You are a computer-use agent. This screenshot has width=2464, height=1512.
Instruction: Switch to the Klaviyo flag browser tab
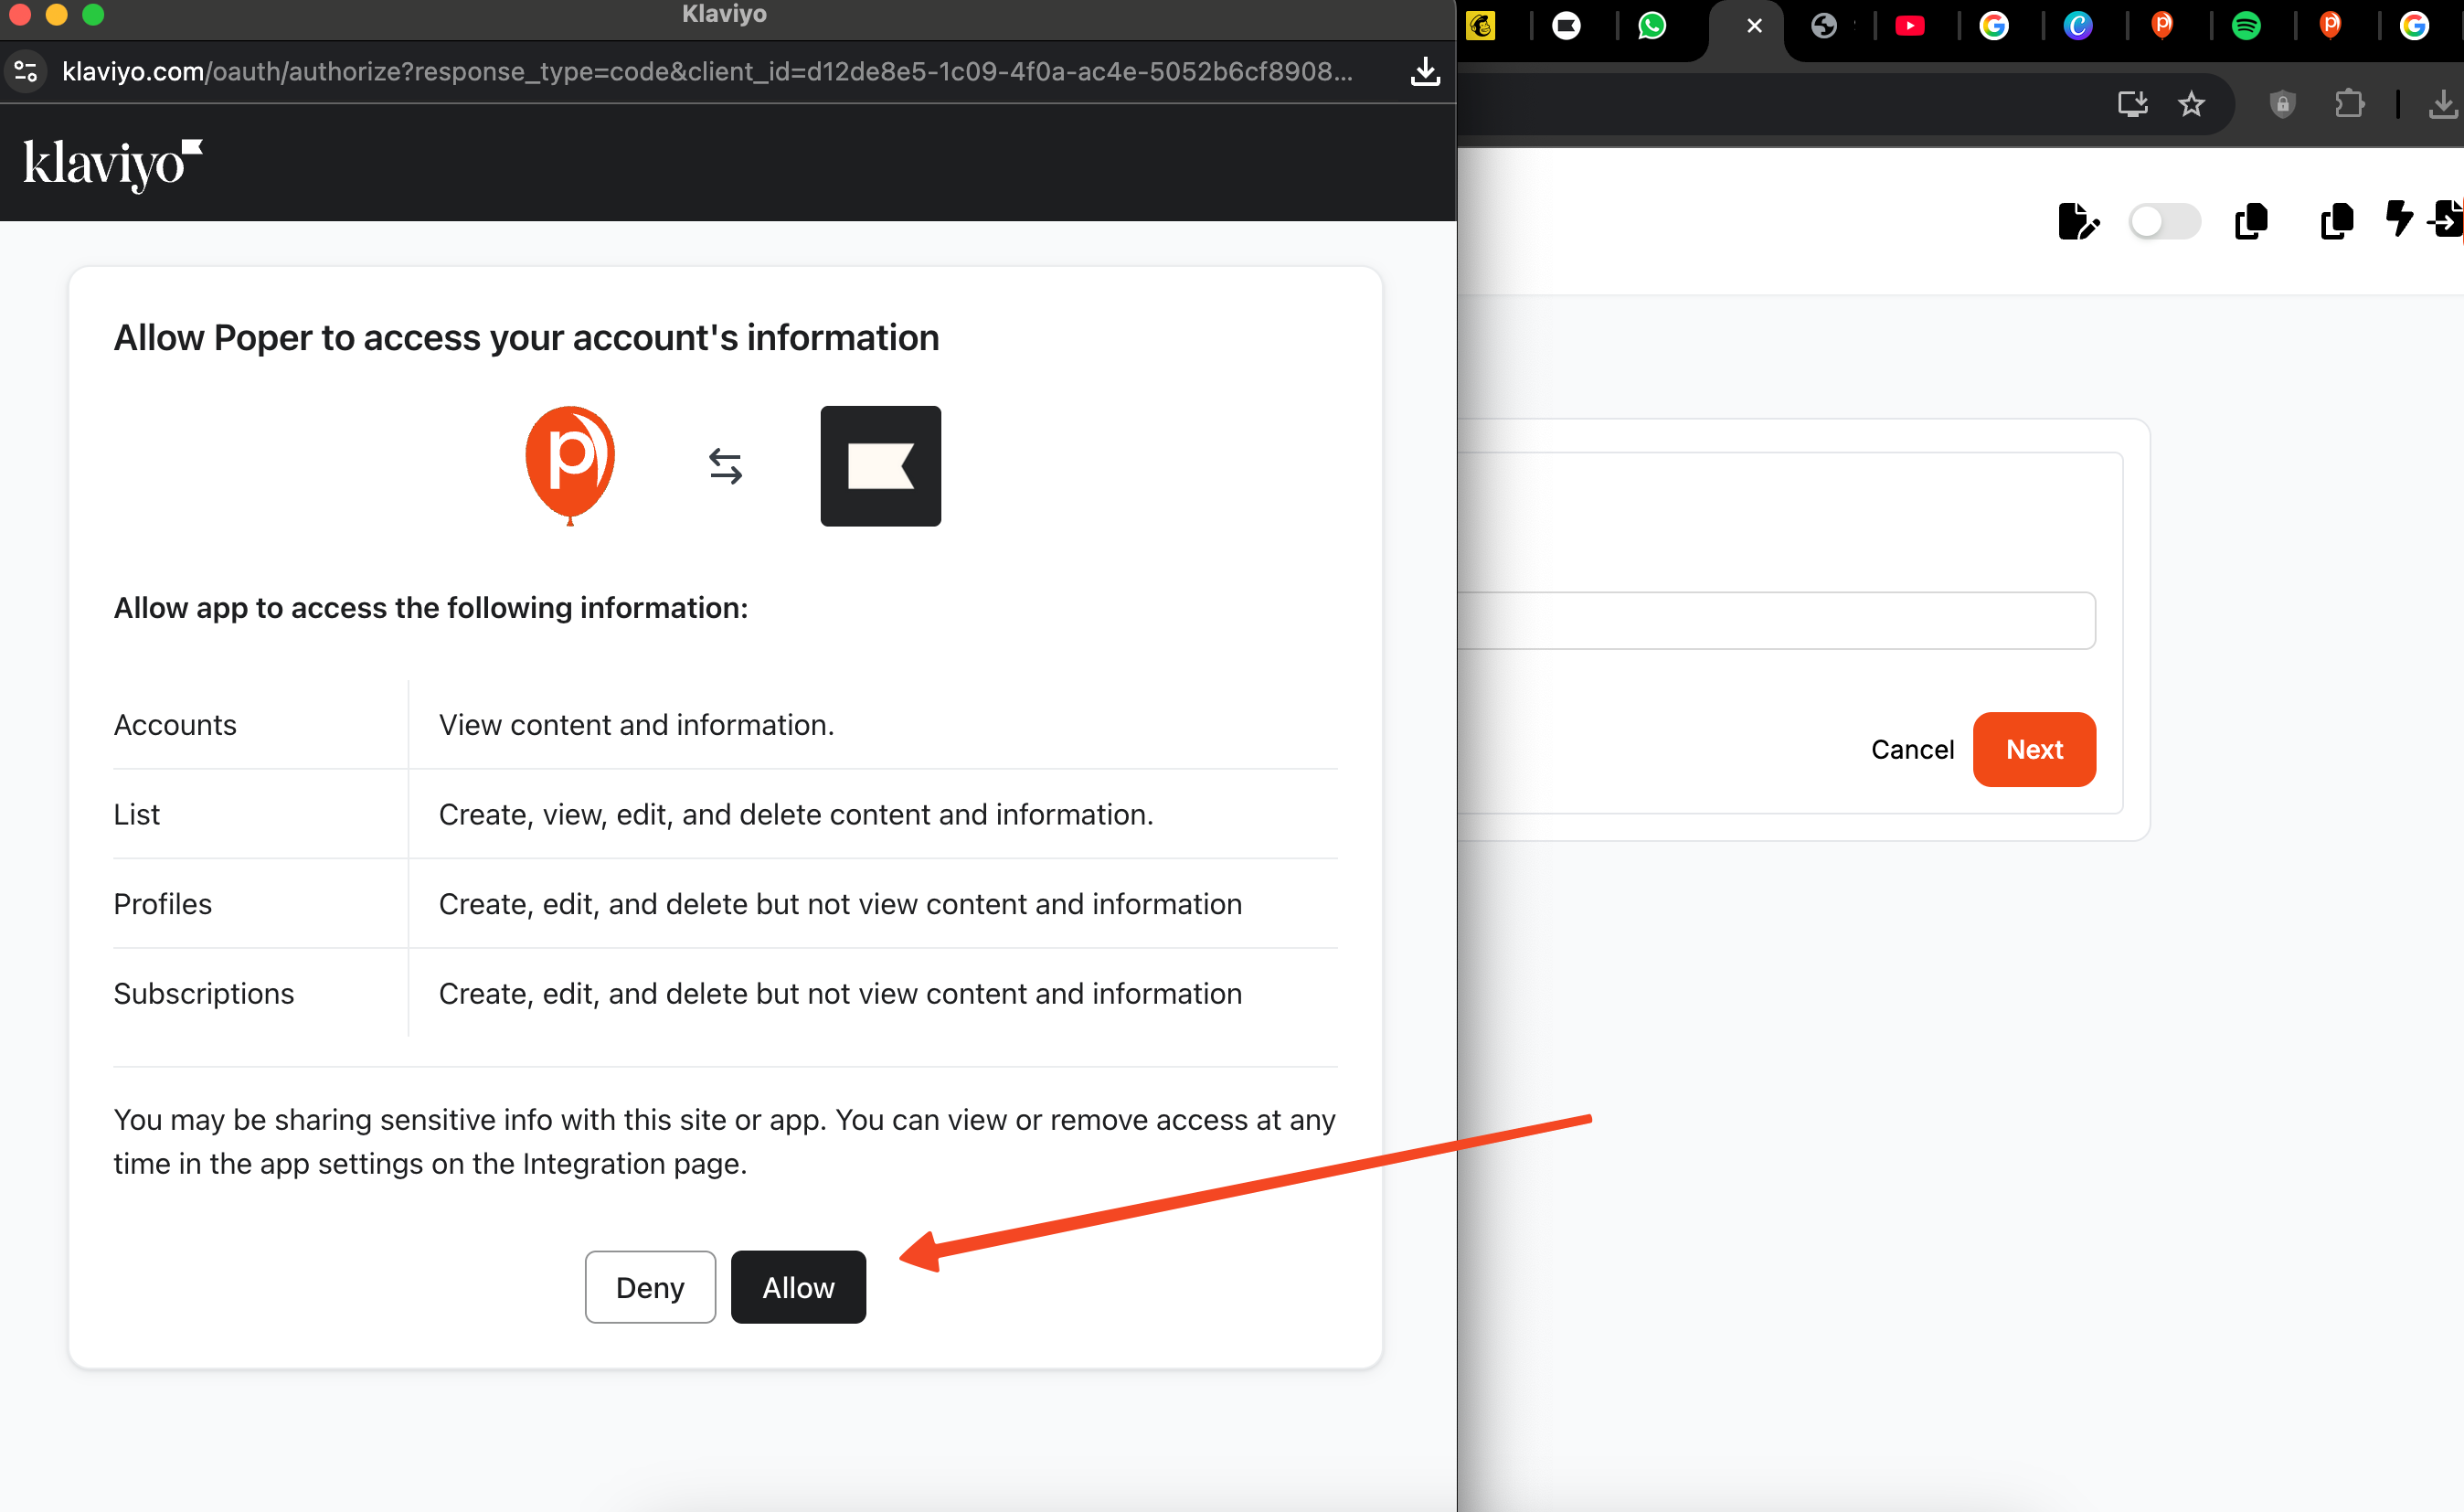click(x=1566, y=26)
